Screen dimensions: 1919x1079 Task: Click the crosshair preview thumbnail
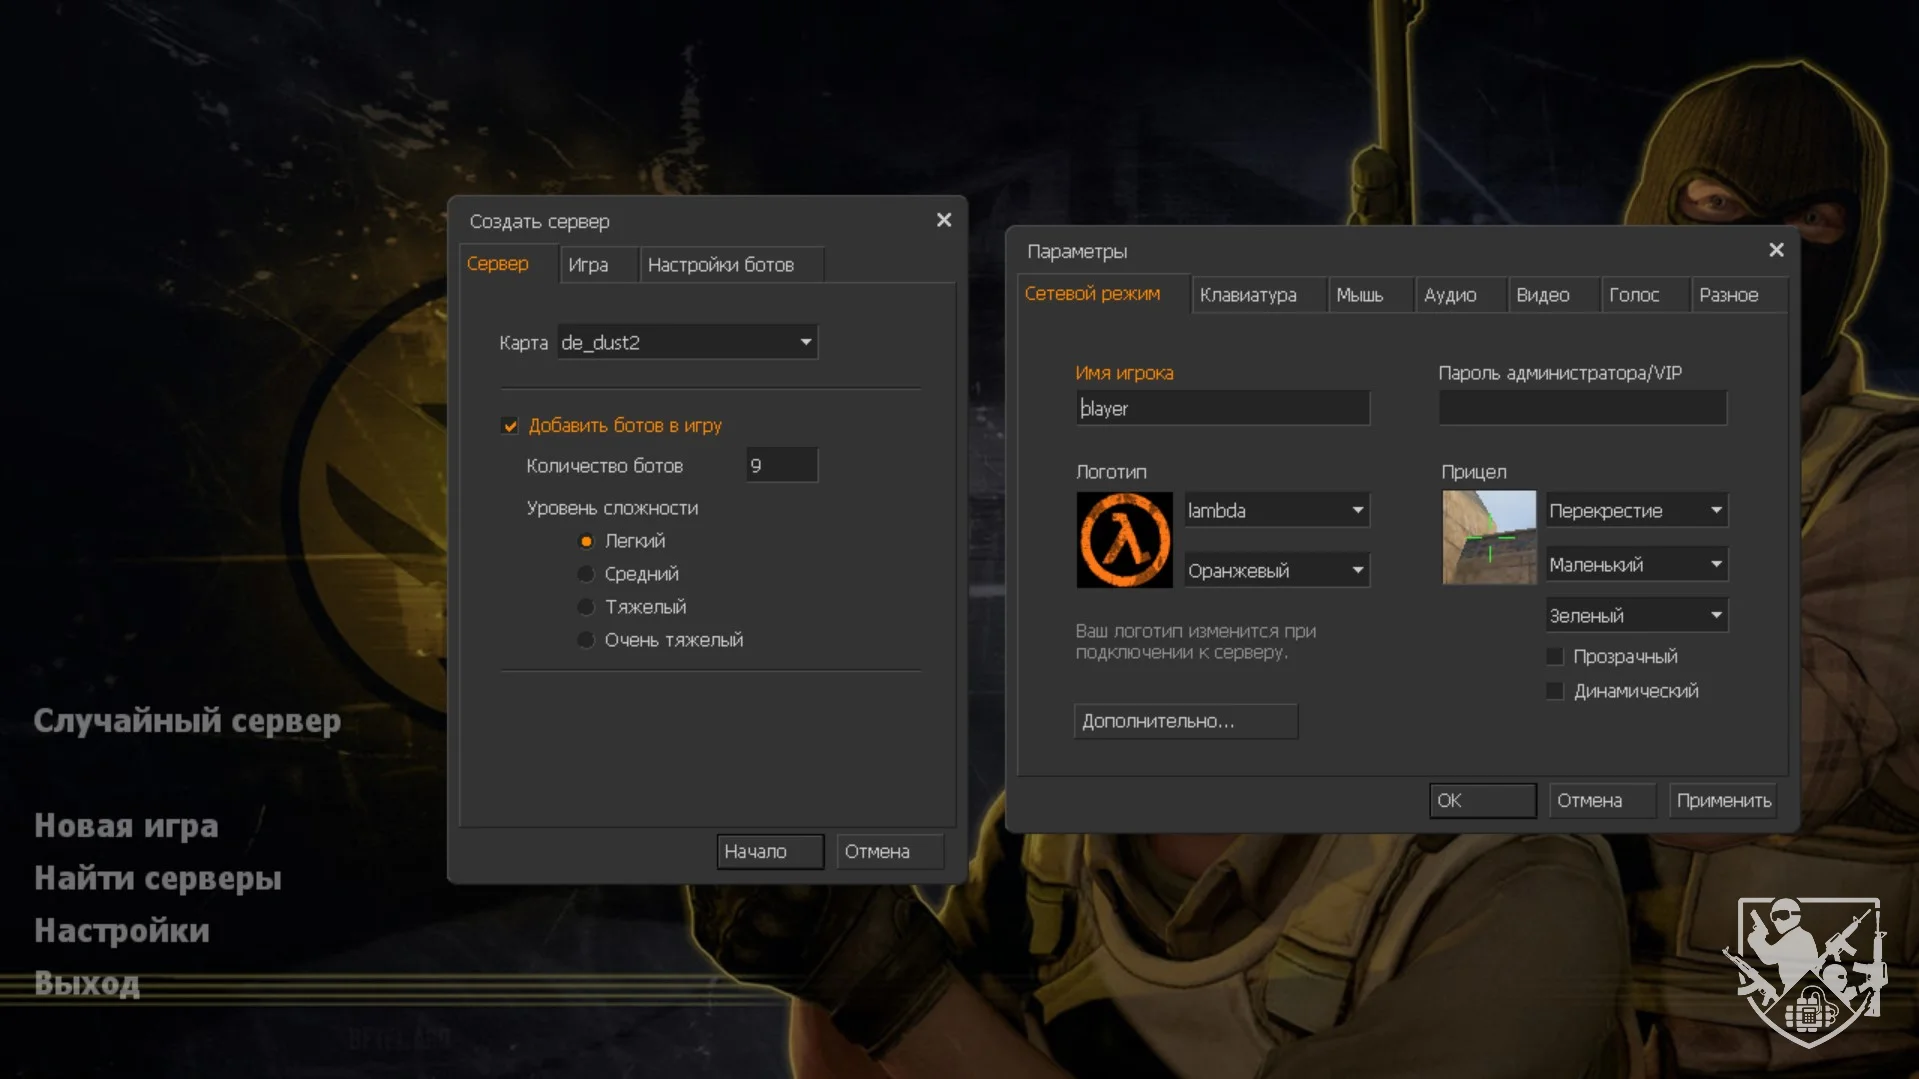click(x=1488, y=537)
